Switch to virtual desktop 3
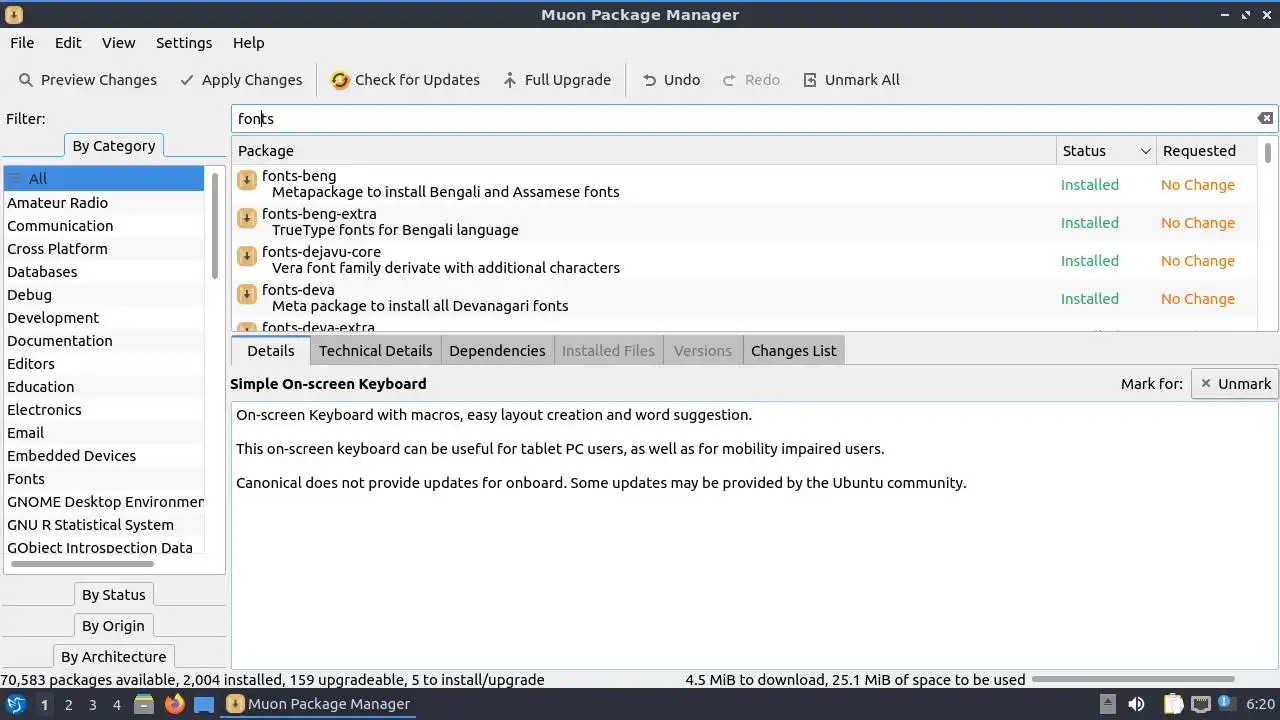 pos(92,705)
